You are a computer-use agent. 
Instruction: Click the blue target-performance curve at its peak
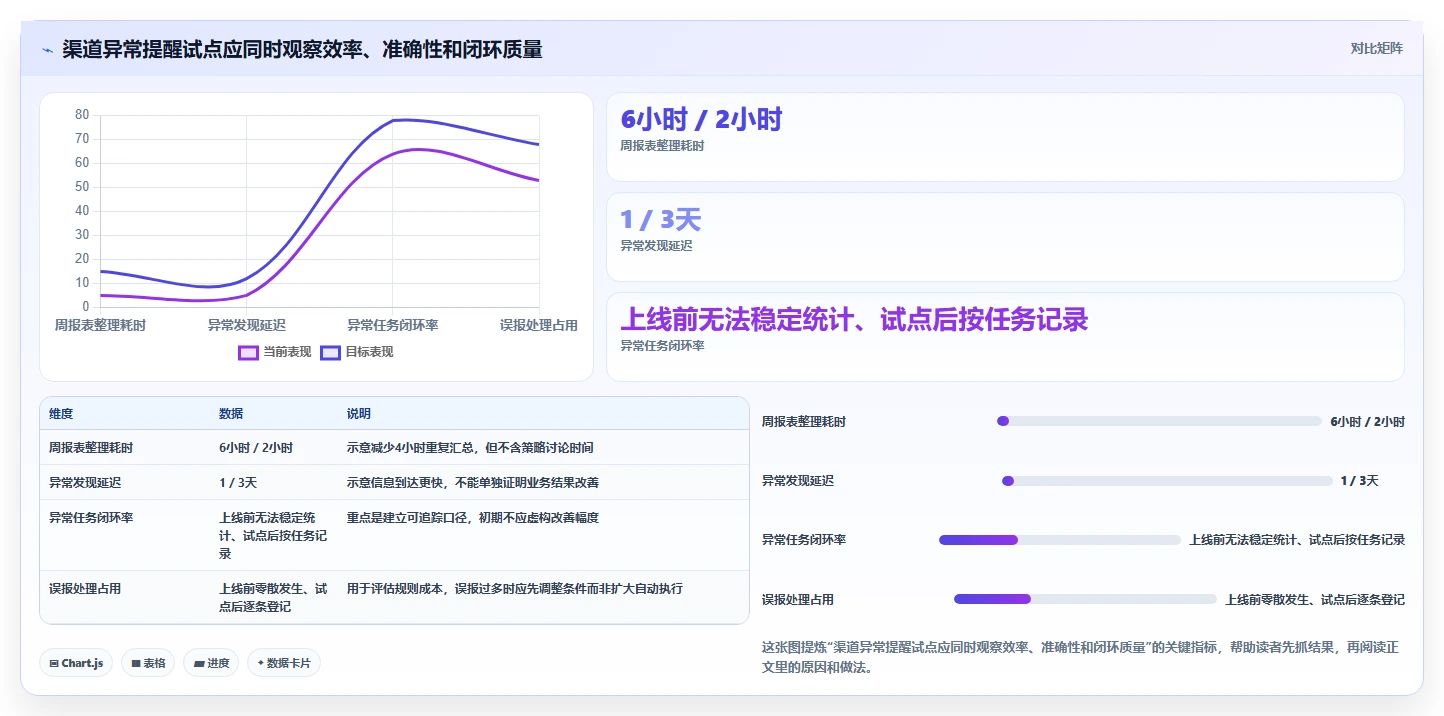(x=403, y=120)
